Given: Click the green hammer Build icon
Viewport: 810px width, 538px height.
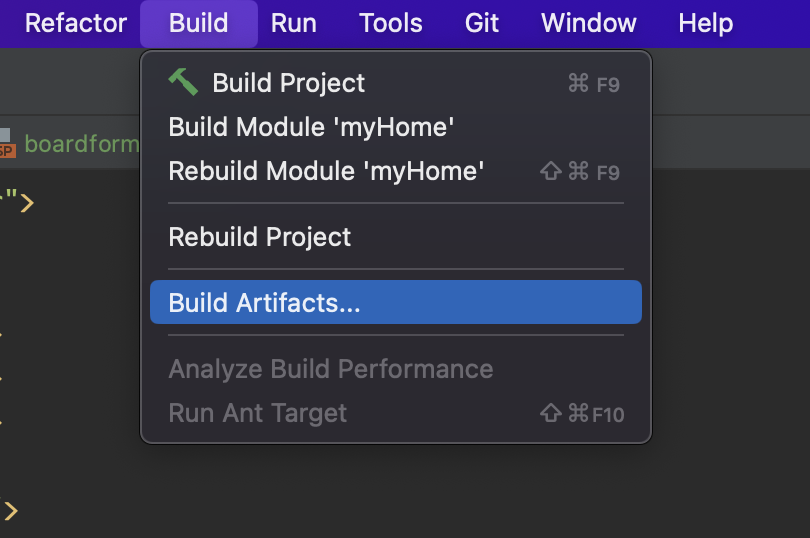Looking at the screenshot, I should 183,82.
